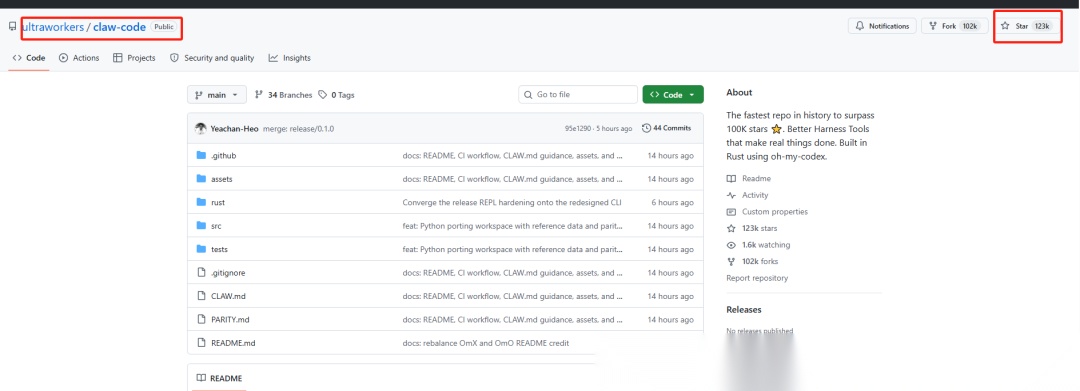
Task: Click the README tab below file list
Action: coord(219,378)
